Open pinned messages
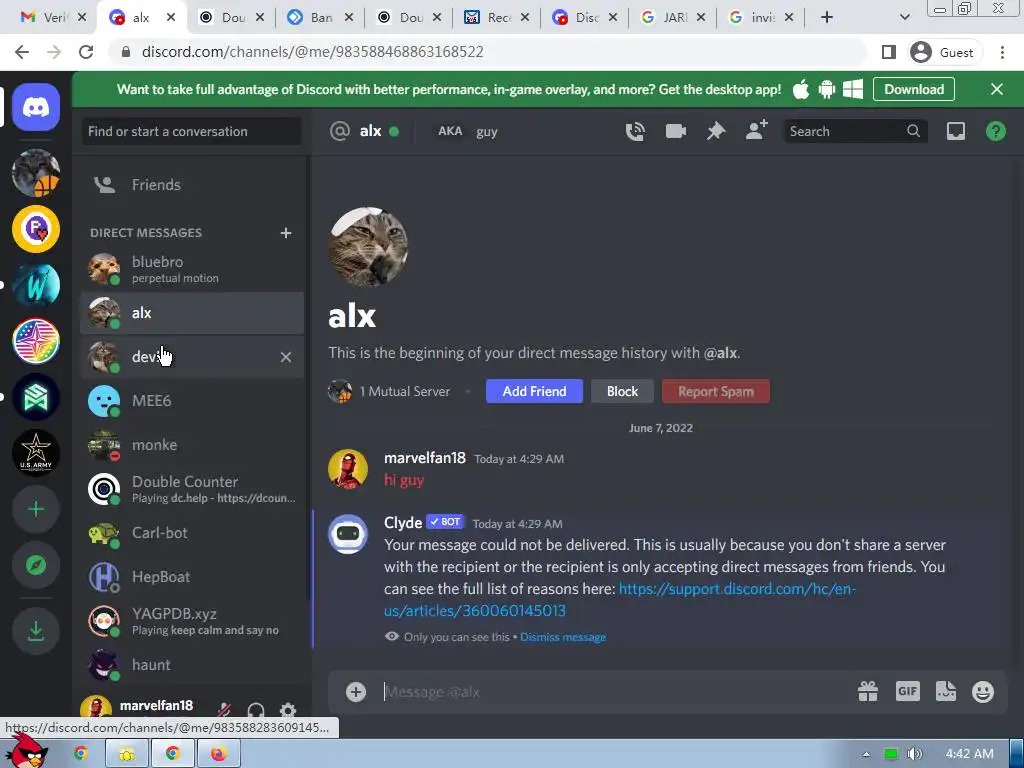This screenshot has width=1024, height=768. pos(716,131)
